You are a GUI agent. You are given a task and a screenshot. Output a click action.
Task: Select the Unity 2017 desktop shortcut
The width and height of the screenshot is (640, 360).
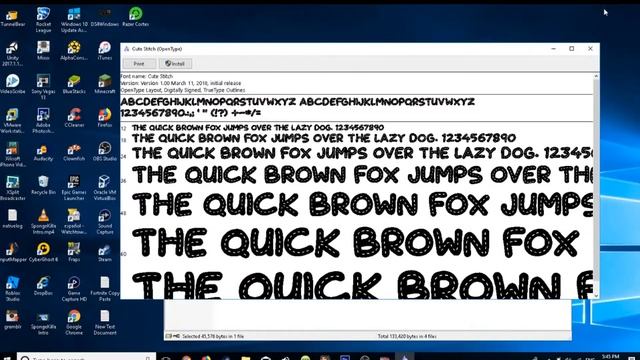point(13,54)
